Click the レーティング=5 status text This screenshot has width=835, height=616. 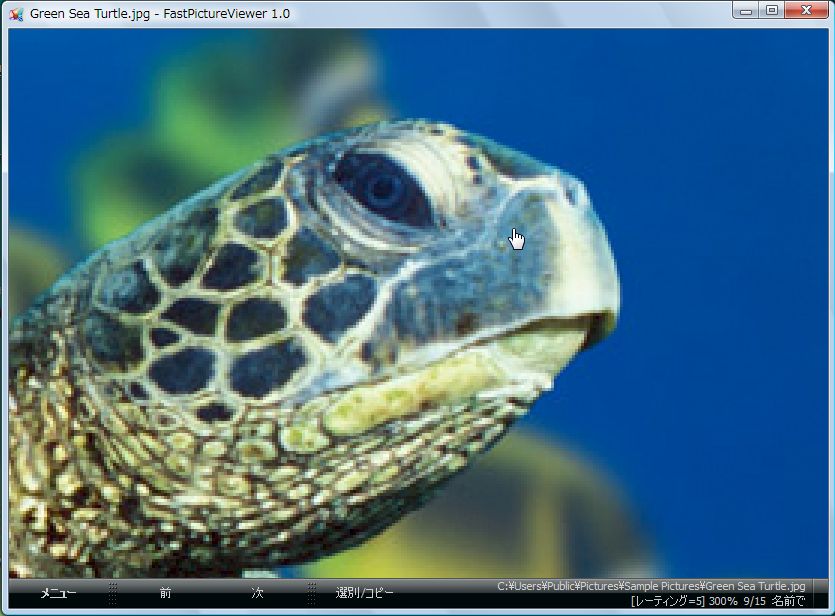click(668, 602)
